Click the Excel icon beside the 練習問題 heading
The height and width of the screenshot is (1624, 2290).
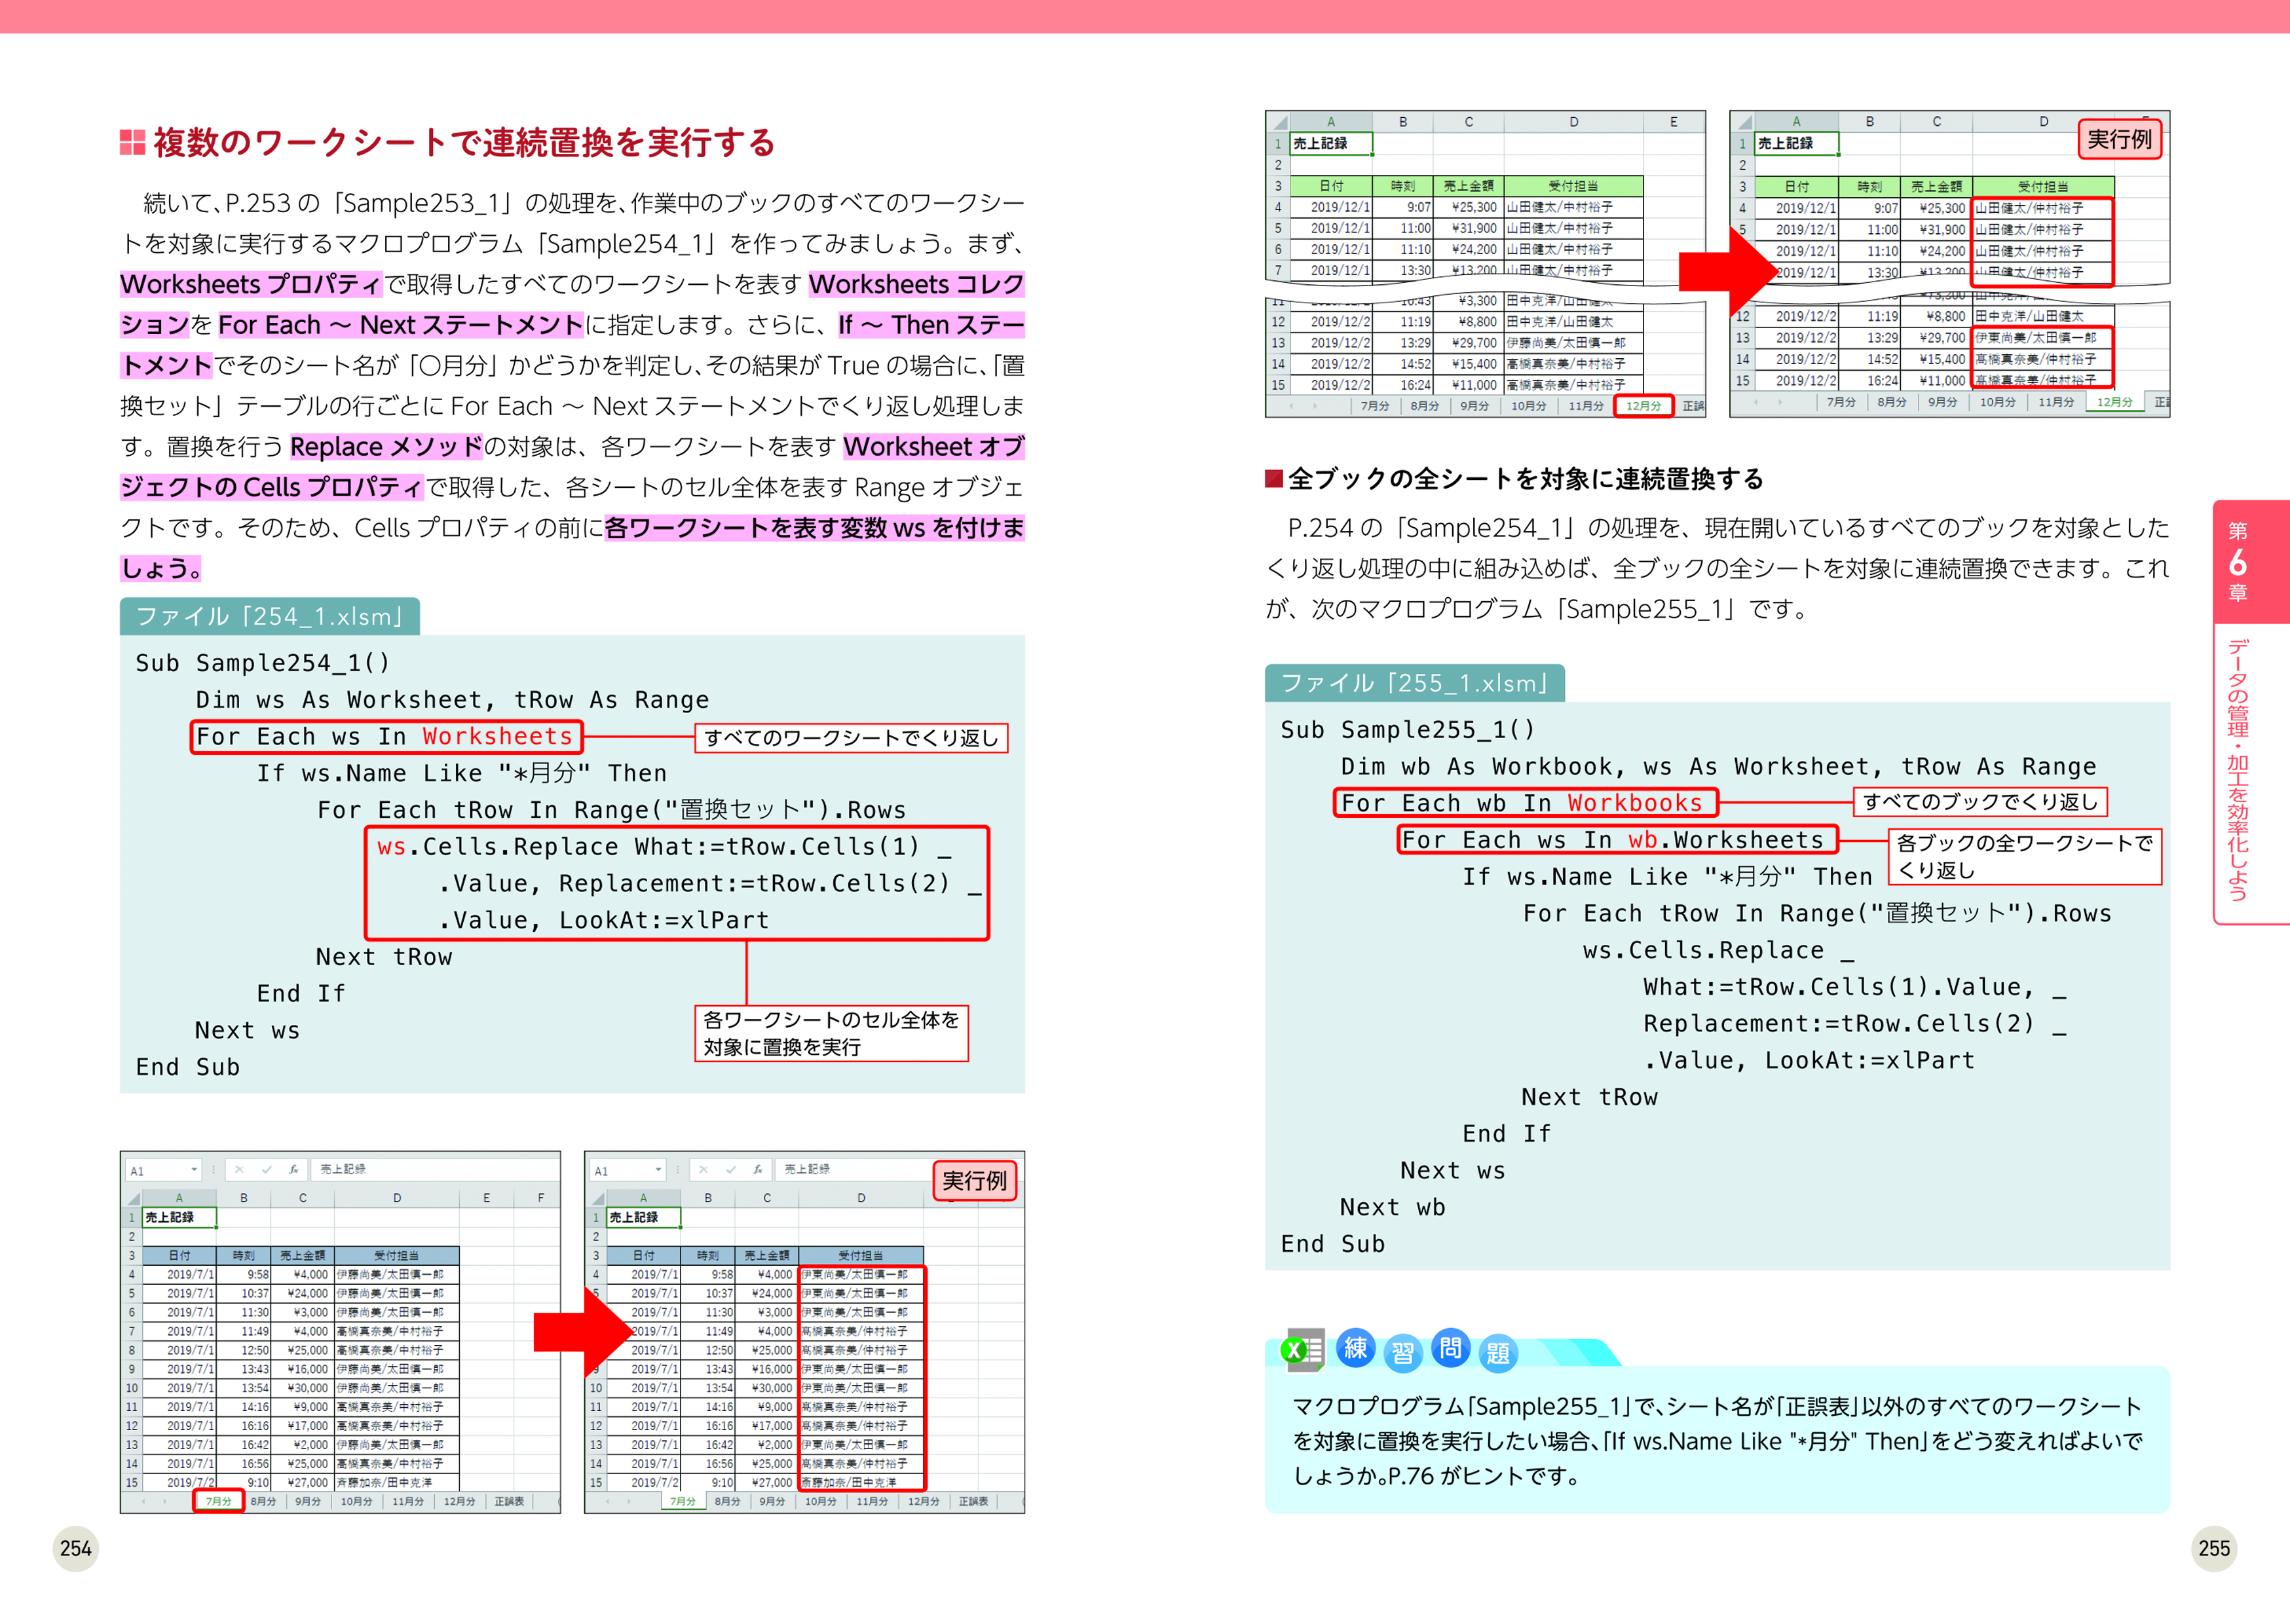[1303, 1351]
